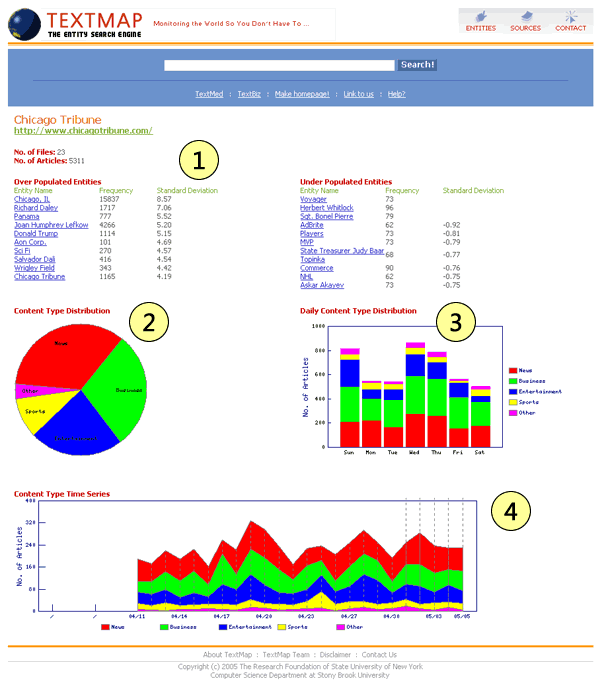Click yellow Sports swatch under time series
Screen dimensions: 600x687
coord(282,627)
